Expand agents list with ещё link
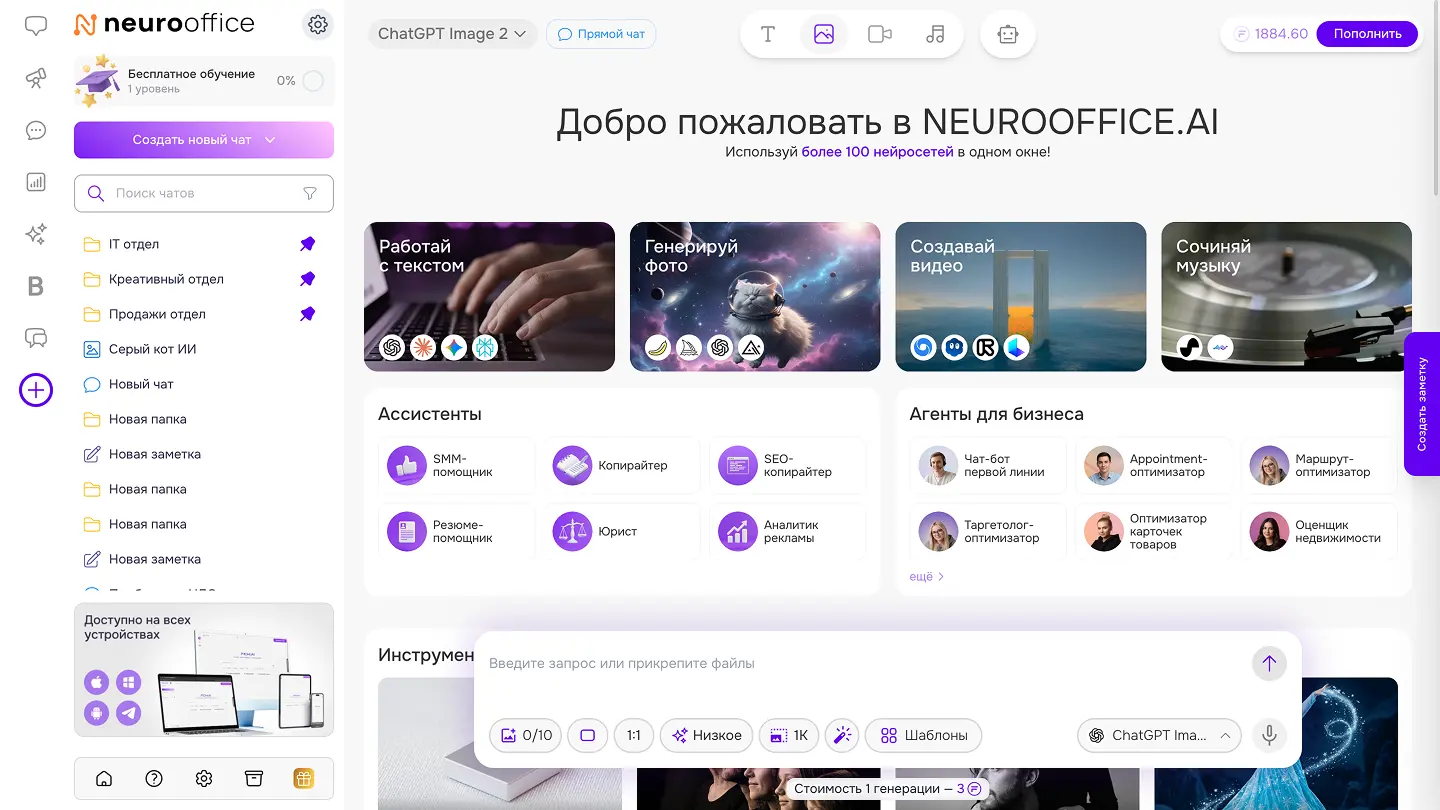The height and width of the screenshot is (810, 1440). click(927, 576)
